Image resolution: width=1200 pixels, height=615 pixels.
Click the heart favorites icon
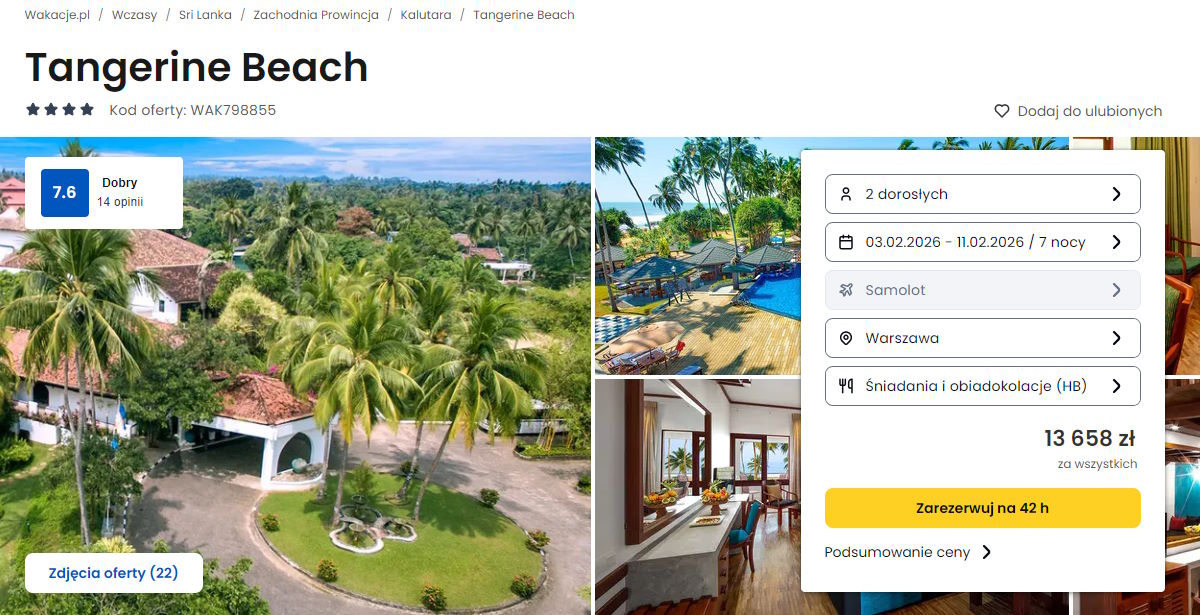[x=1002, y=111]
